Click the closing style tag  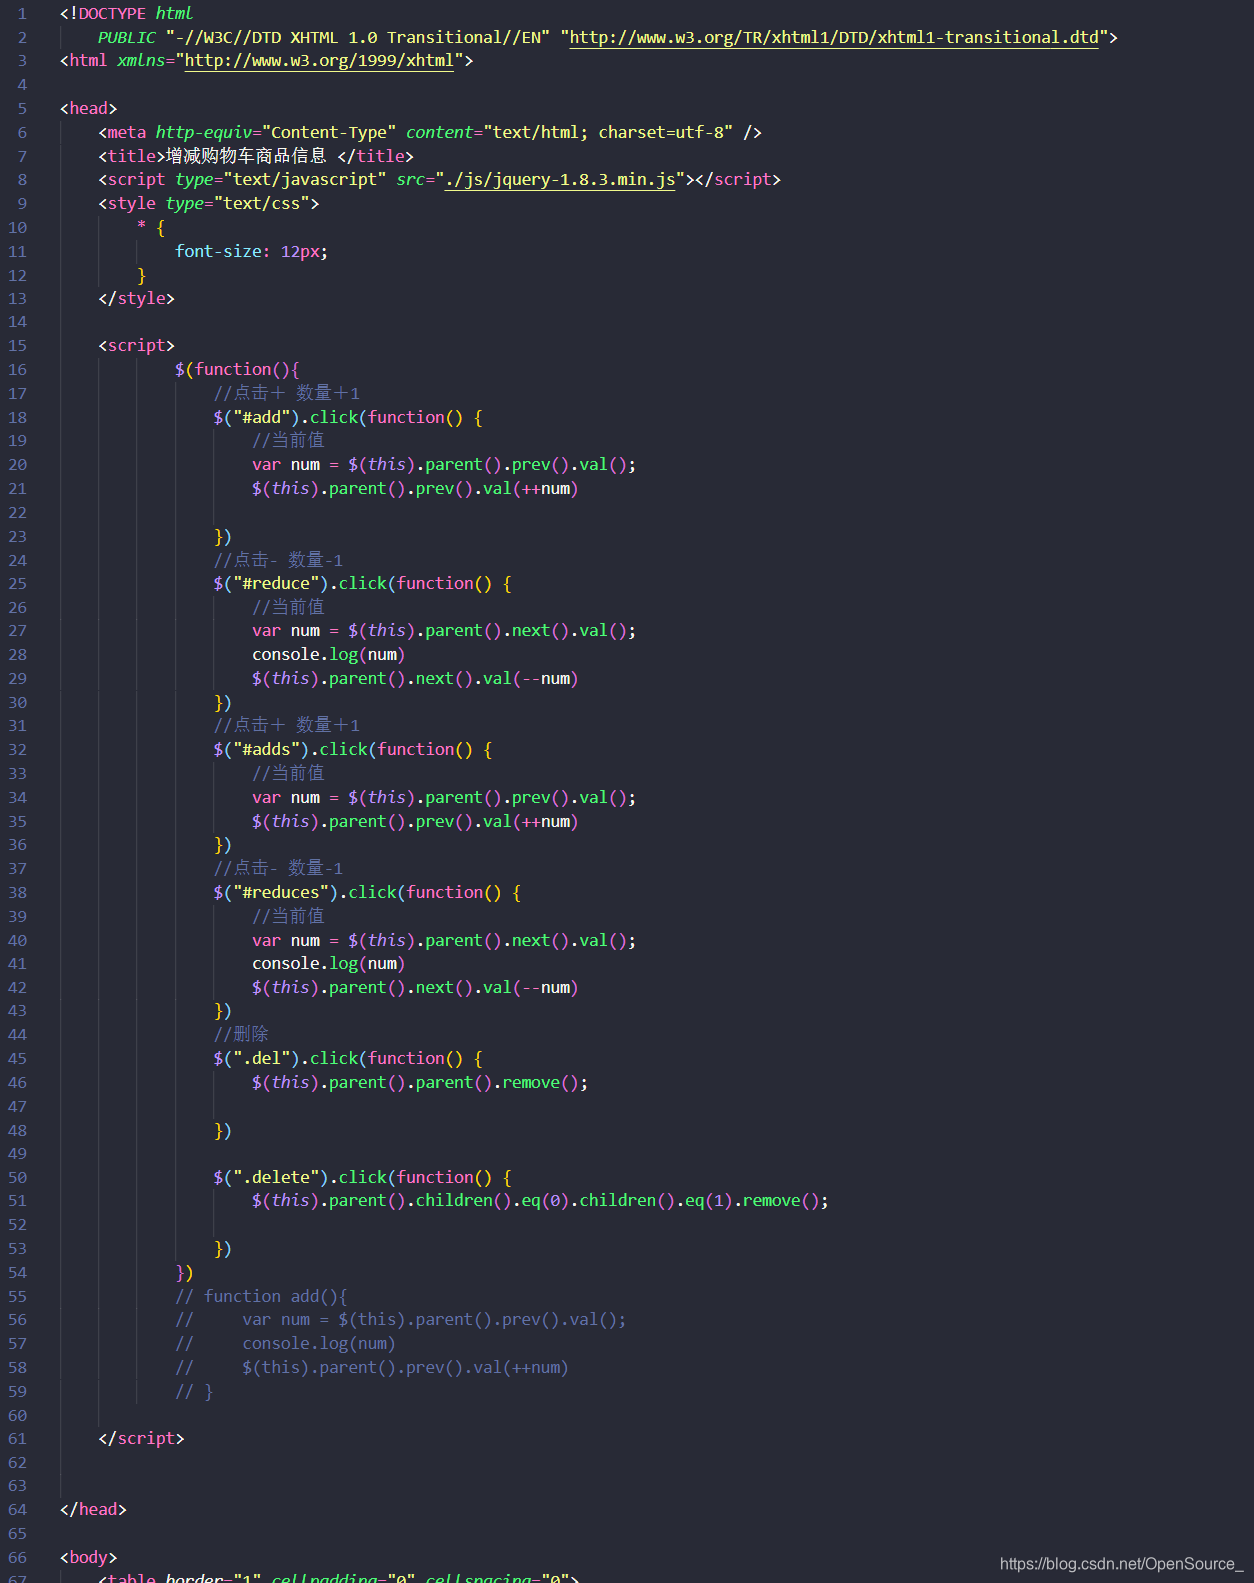tap(136, 298)
